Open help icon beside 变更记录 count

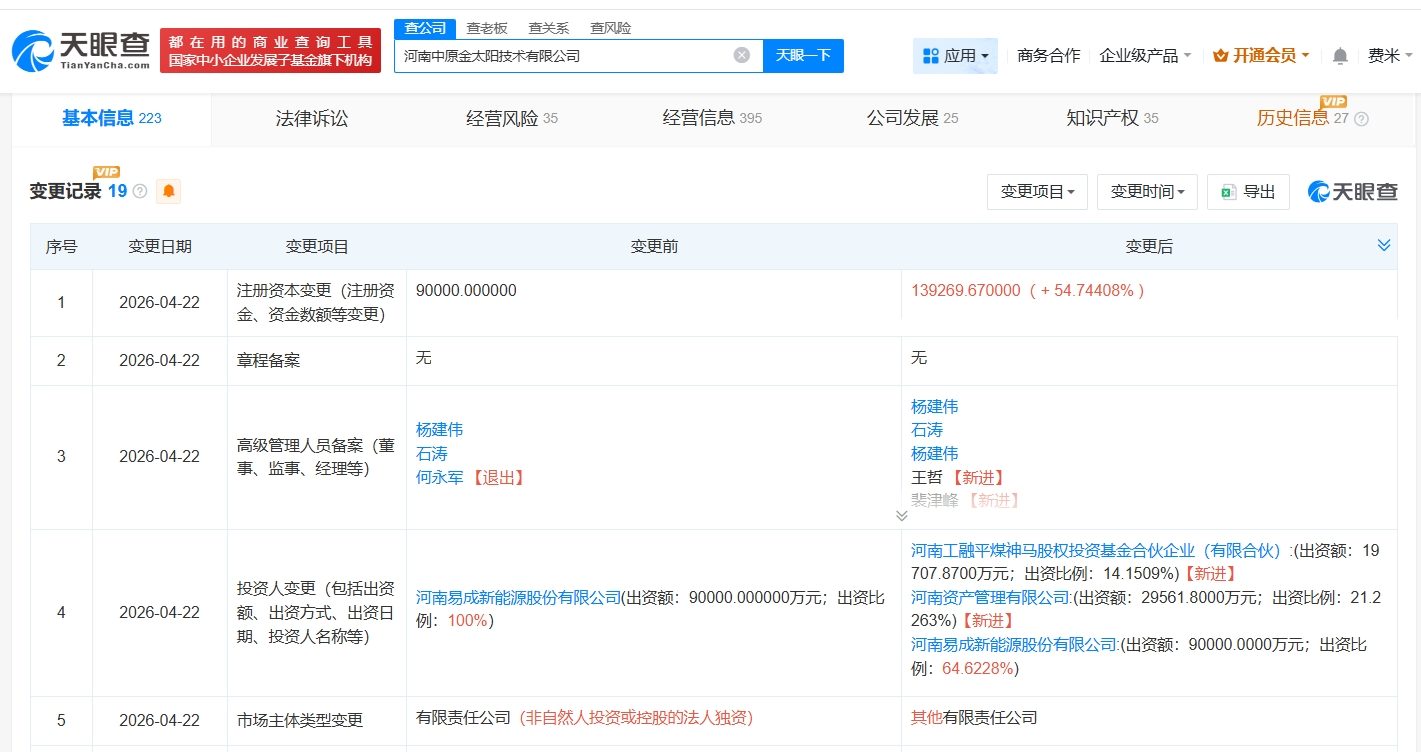[139, 191]
